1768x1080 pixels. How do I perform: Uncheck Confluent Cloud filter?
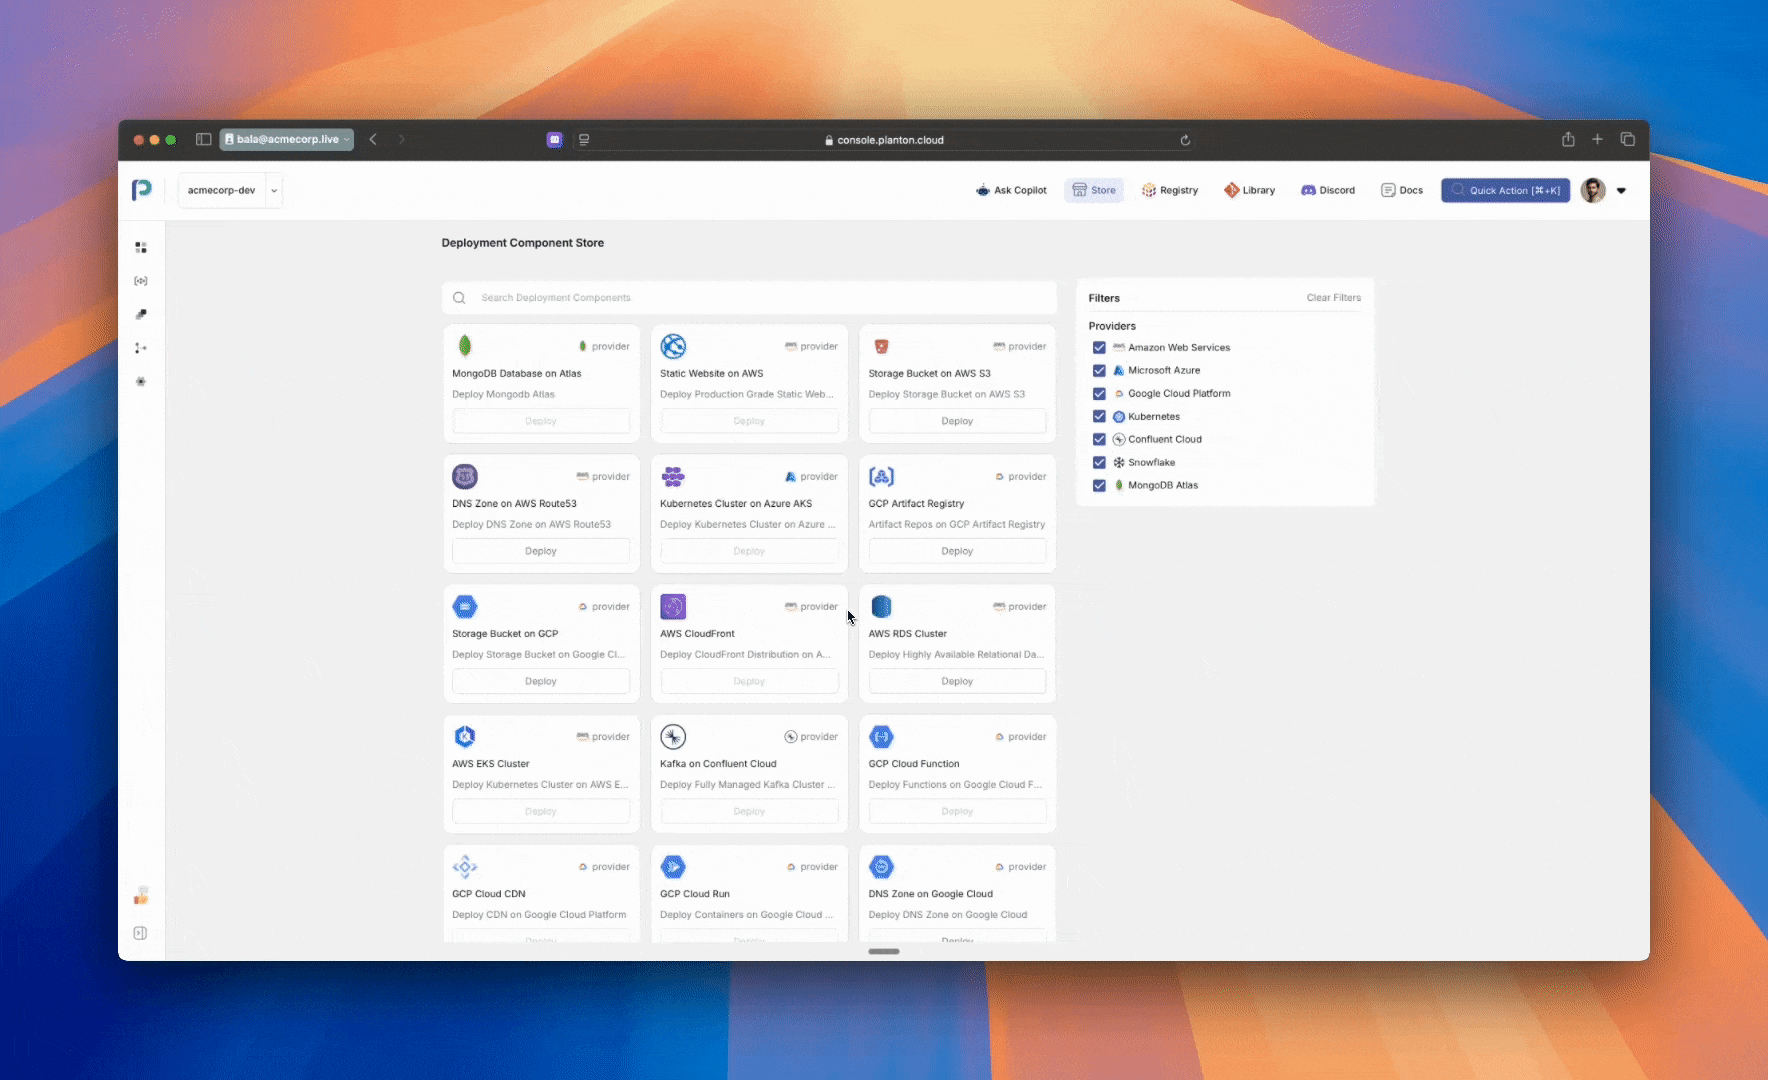[x=1099, y=439]
